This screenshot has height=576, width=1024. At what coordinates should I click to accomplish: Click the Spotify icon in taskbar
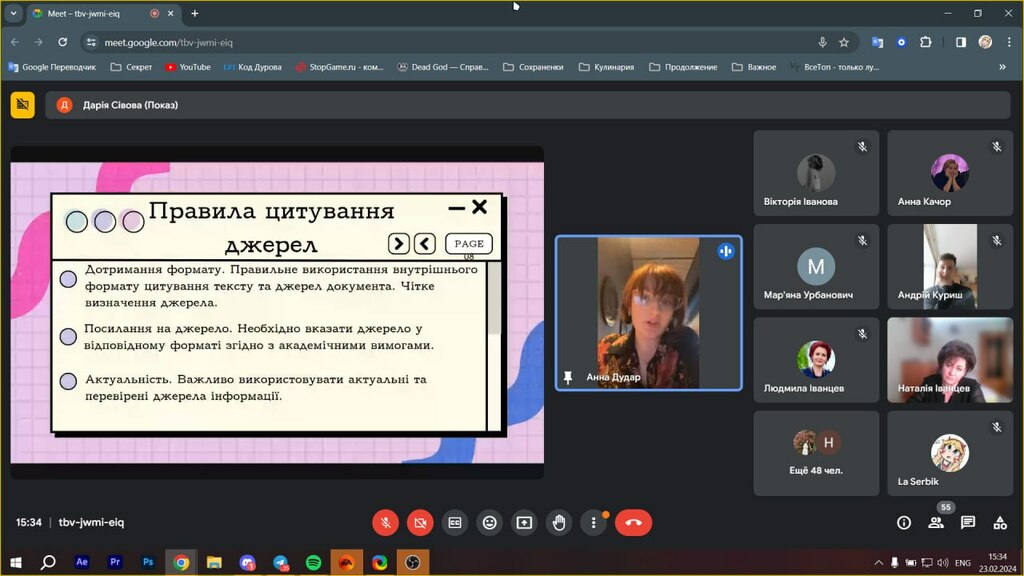[x=313, y=562]
